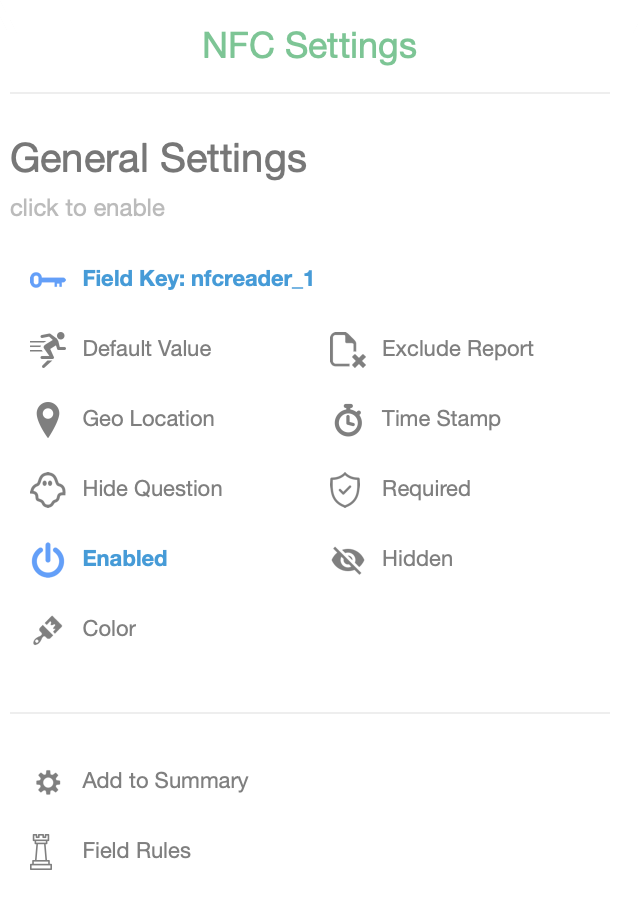
Task: Click the blue key icon
Action: click(47, 280)
